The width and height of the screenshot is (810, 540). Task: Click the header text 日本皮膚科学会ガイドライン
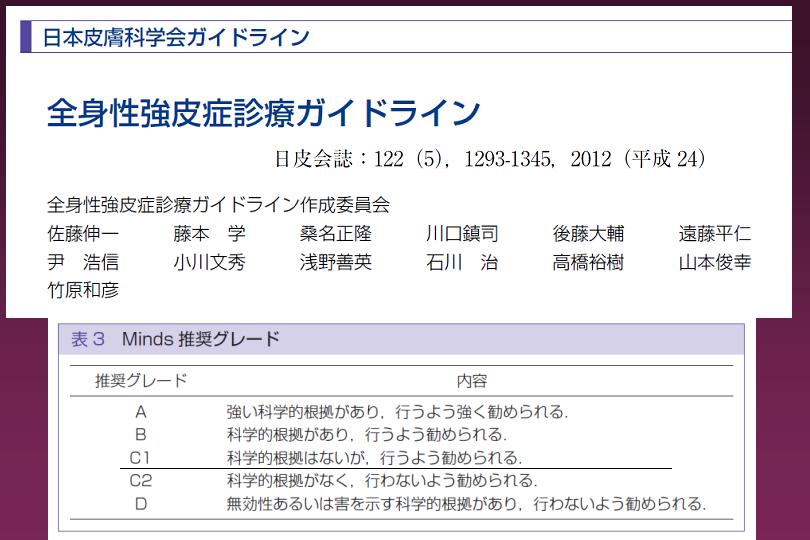pyautogui.click(x=176, y=37)
